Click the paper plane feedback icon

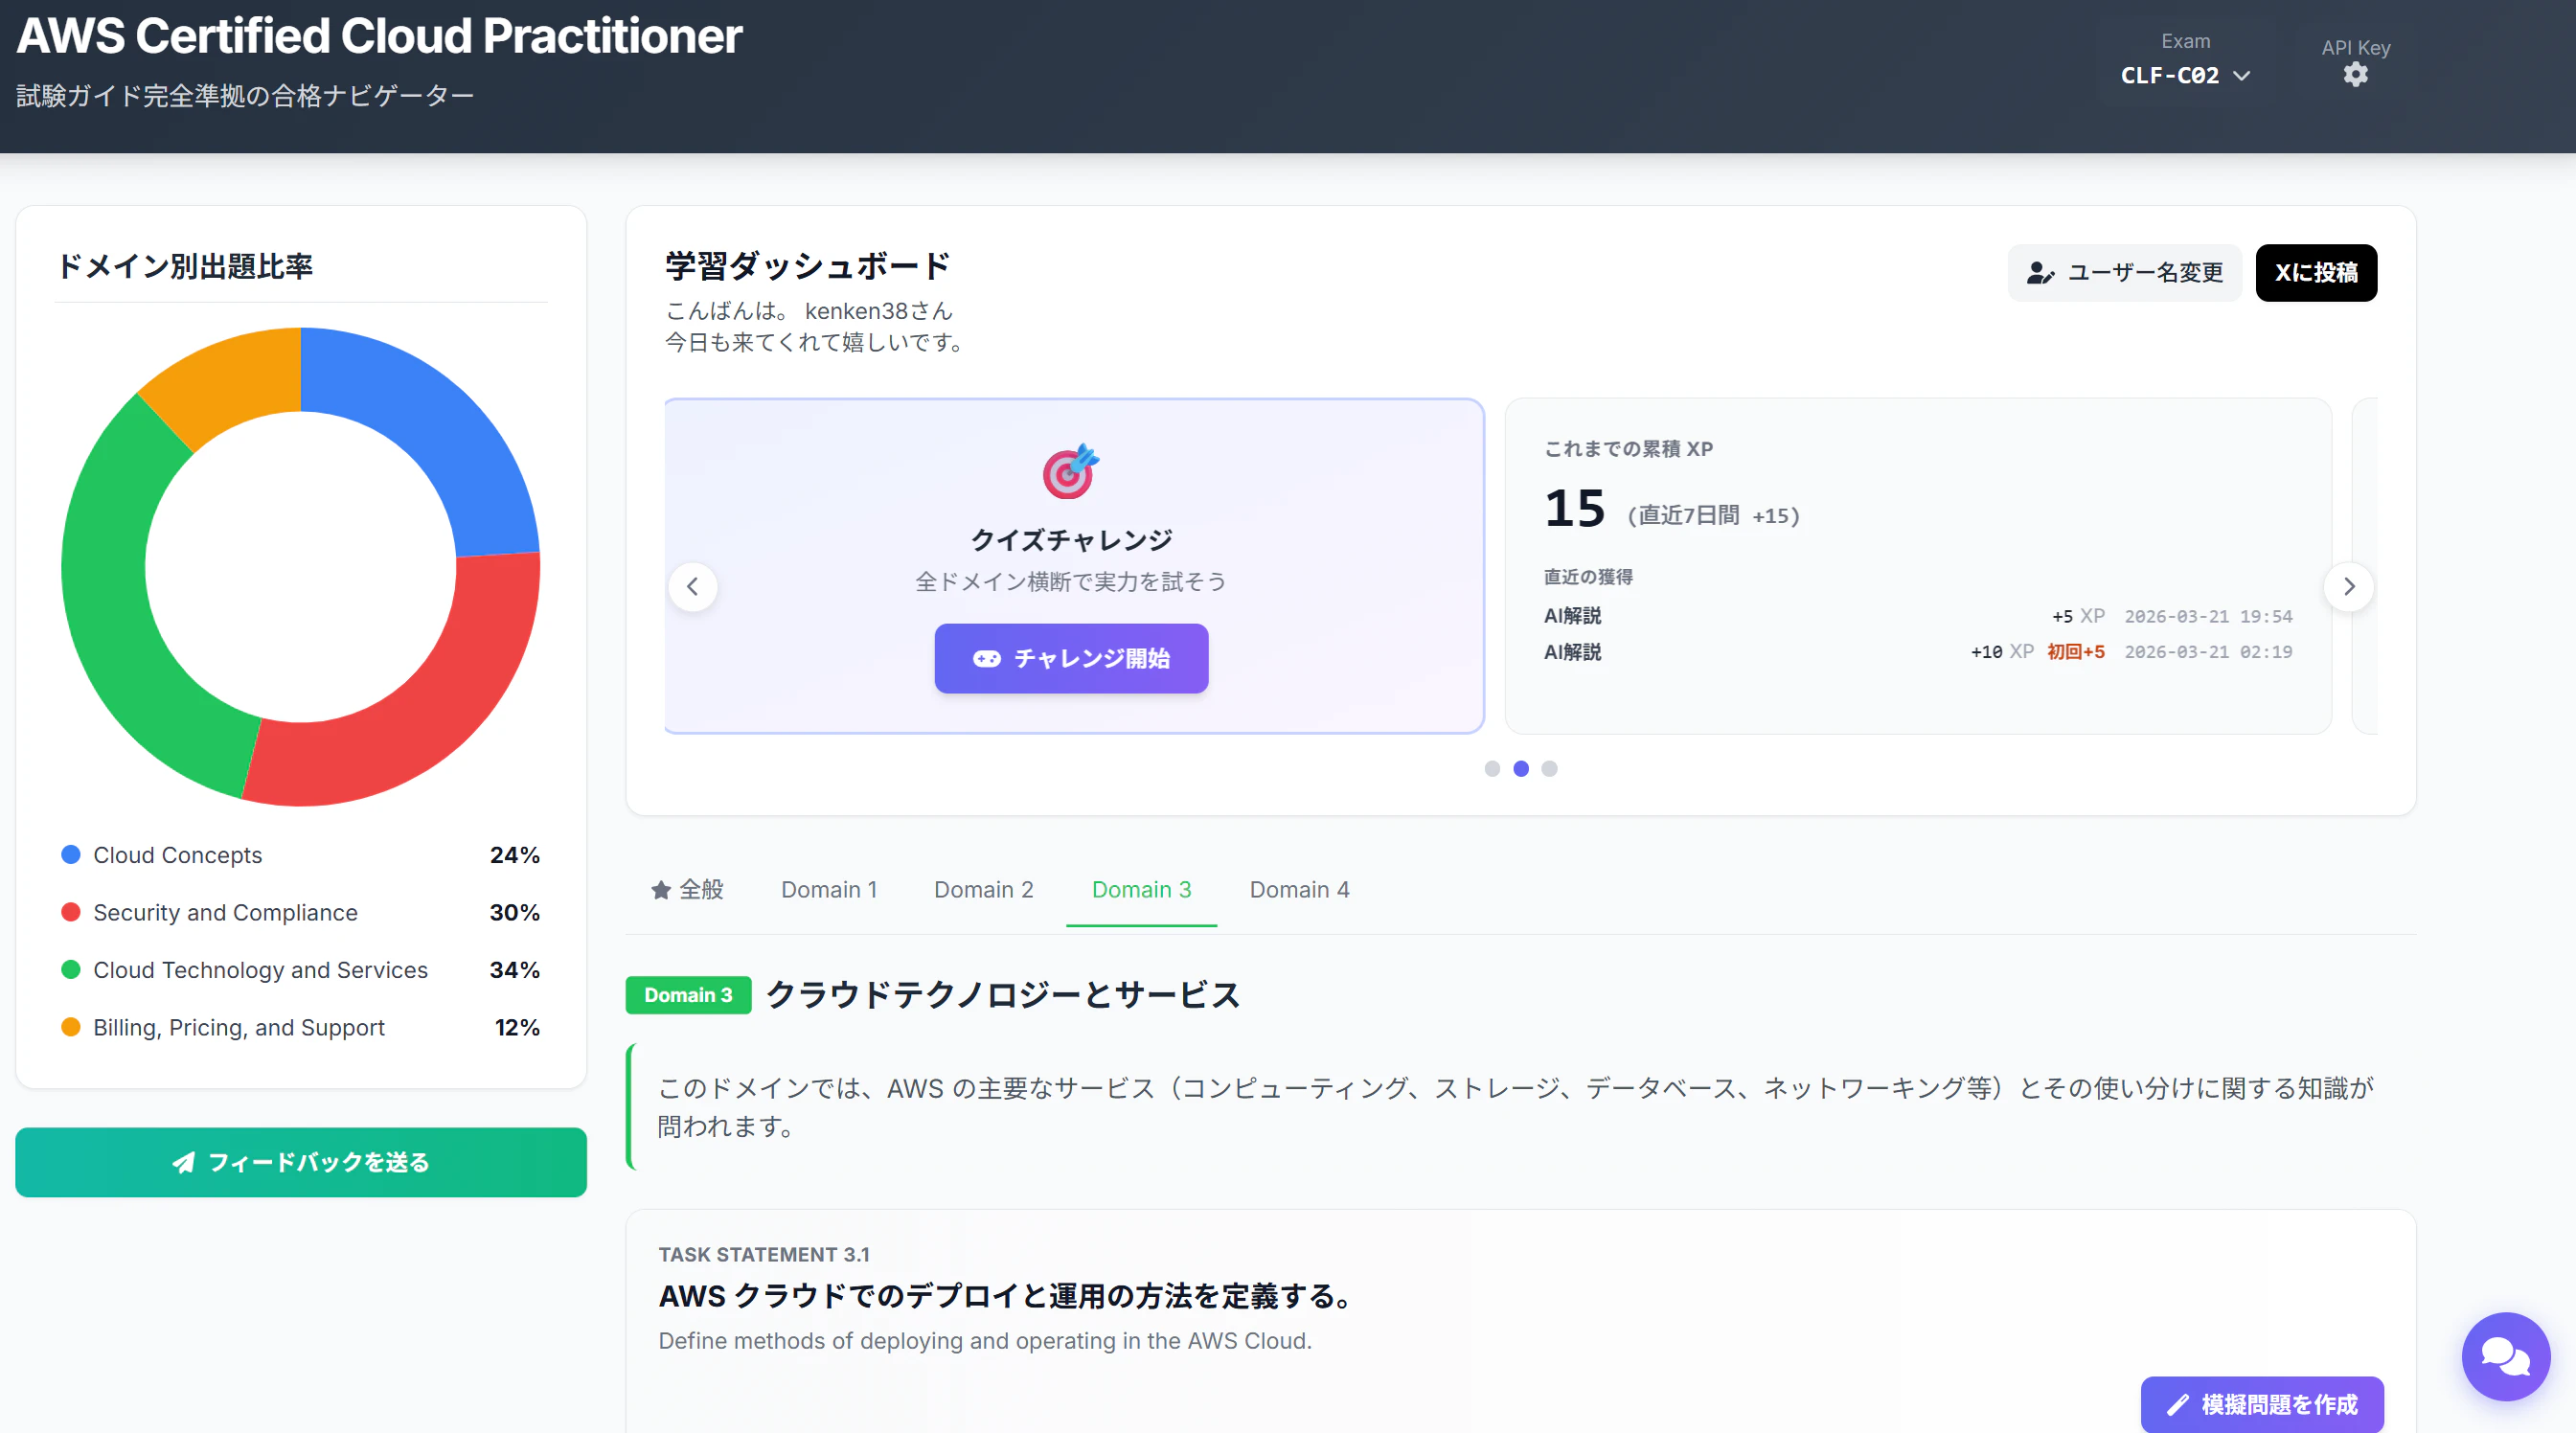click(184, 1162)
